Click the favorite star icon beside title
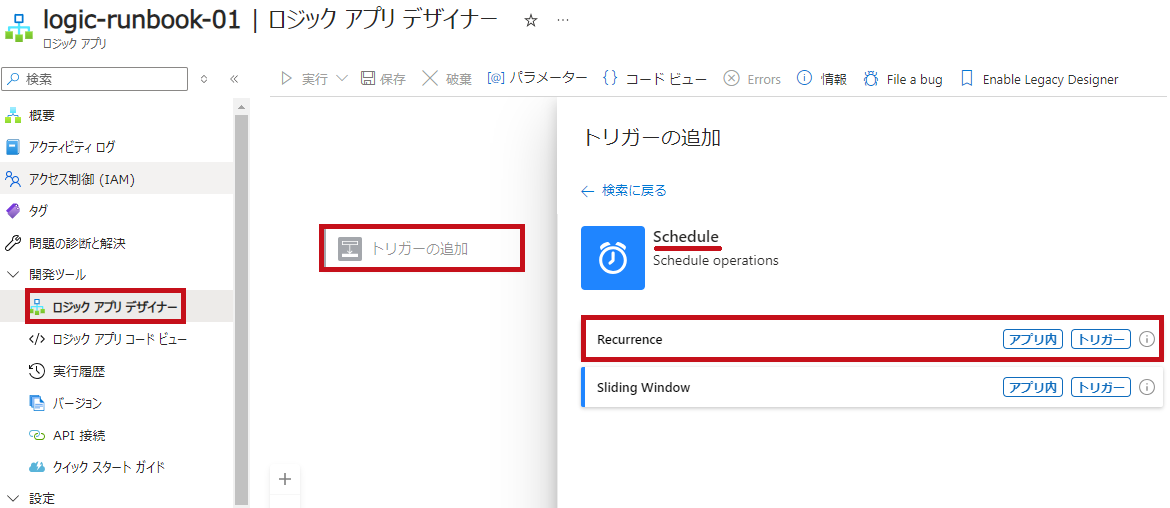Image resolution: width=1170 pixels, height=508 pixels. (531, 21)
